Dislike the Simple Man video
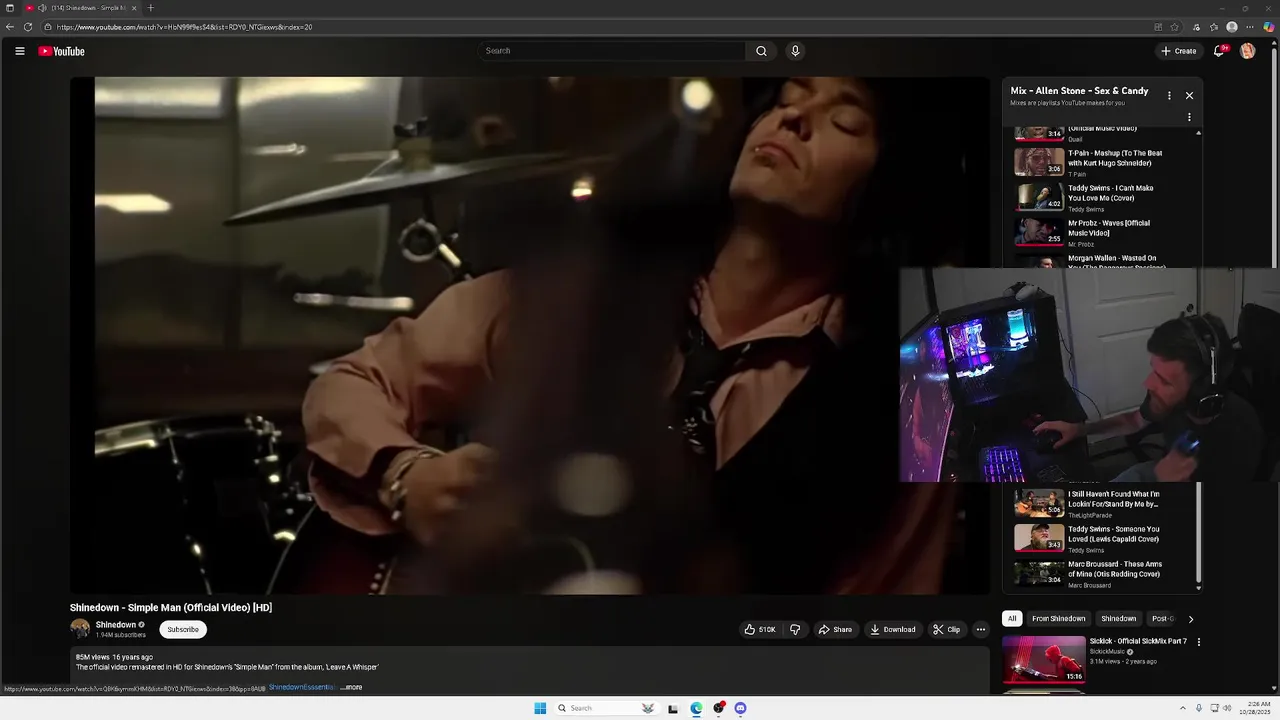Screen dimensions: 1280x720 point(795,629)
